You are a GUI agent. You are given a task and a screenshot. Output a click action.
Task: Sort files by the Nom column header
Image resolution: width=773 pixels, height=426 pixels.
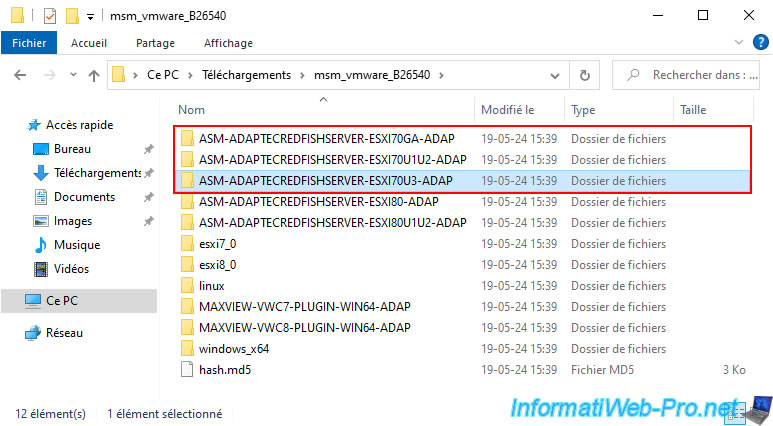pyautogui.click(x=191, y=109)
